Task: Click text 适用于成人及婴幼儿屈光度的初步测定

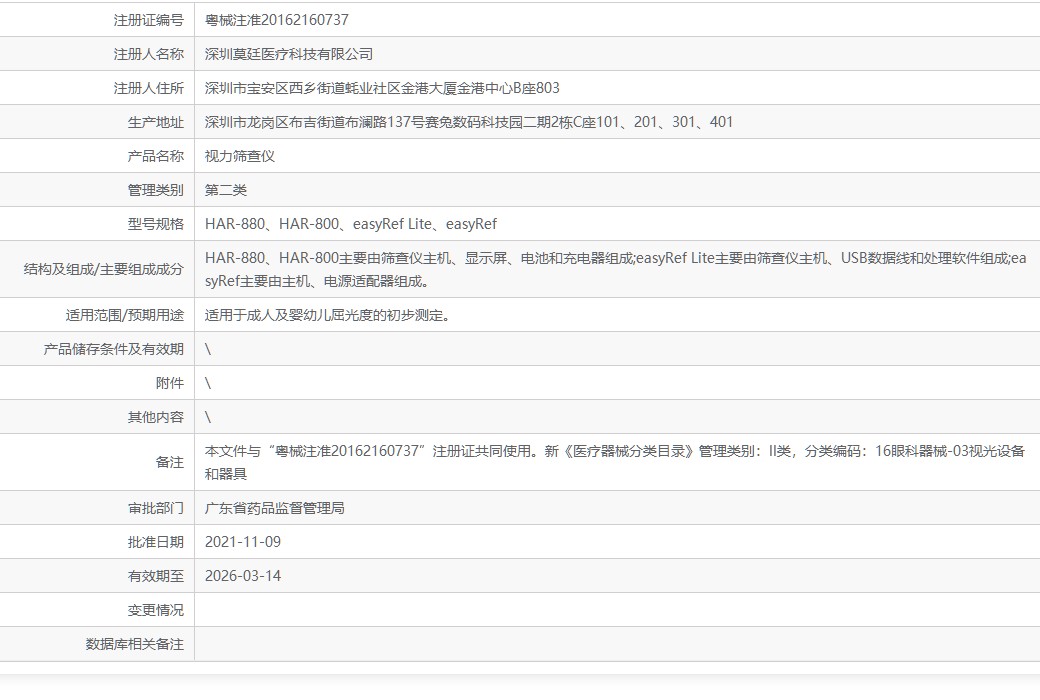Action: click(x=328, y=315)
